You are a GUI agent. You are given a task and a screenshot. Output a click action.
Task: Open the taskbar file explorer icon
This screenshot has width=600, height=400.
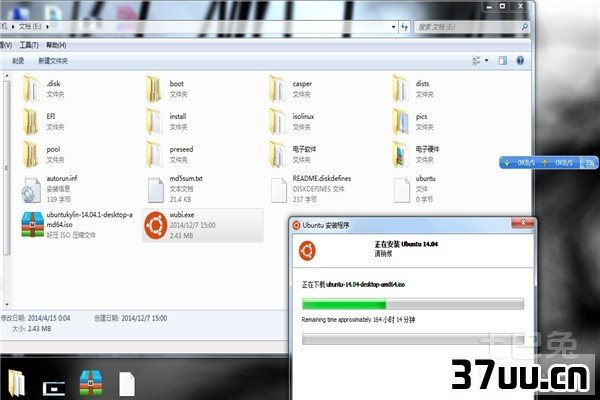16,383
